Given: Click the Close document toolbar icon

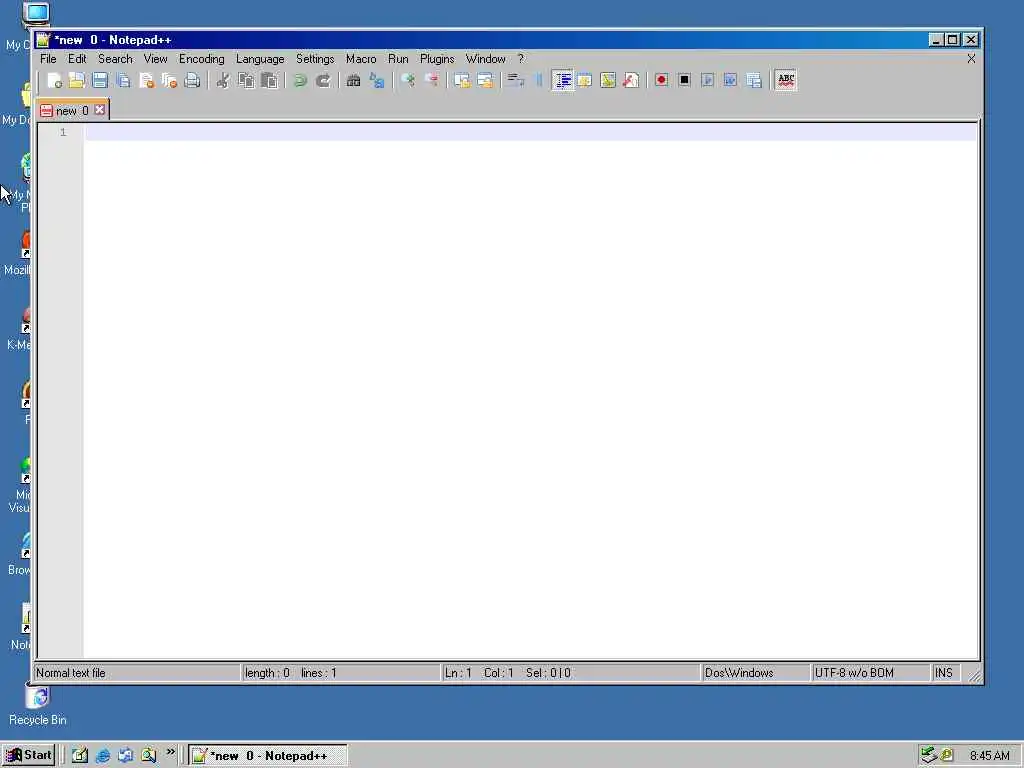Looking at the screenshot, I should pyautogui.click(x=146, y=80).
